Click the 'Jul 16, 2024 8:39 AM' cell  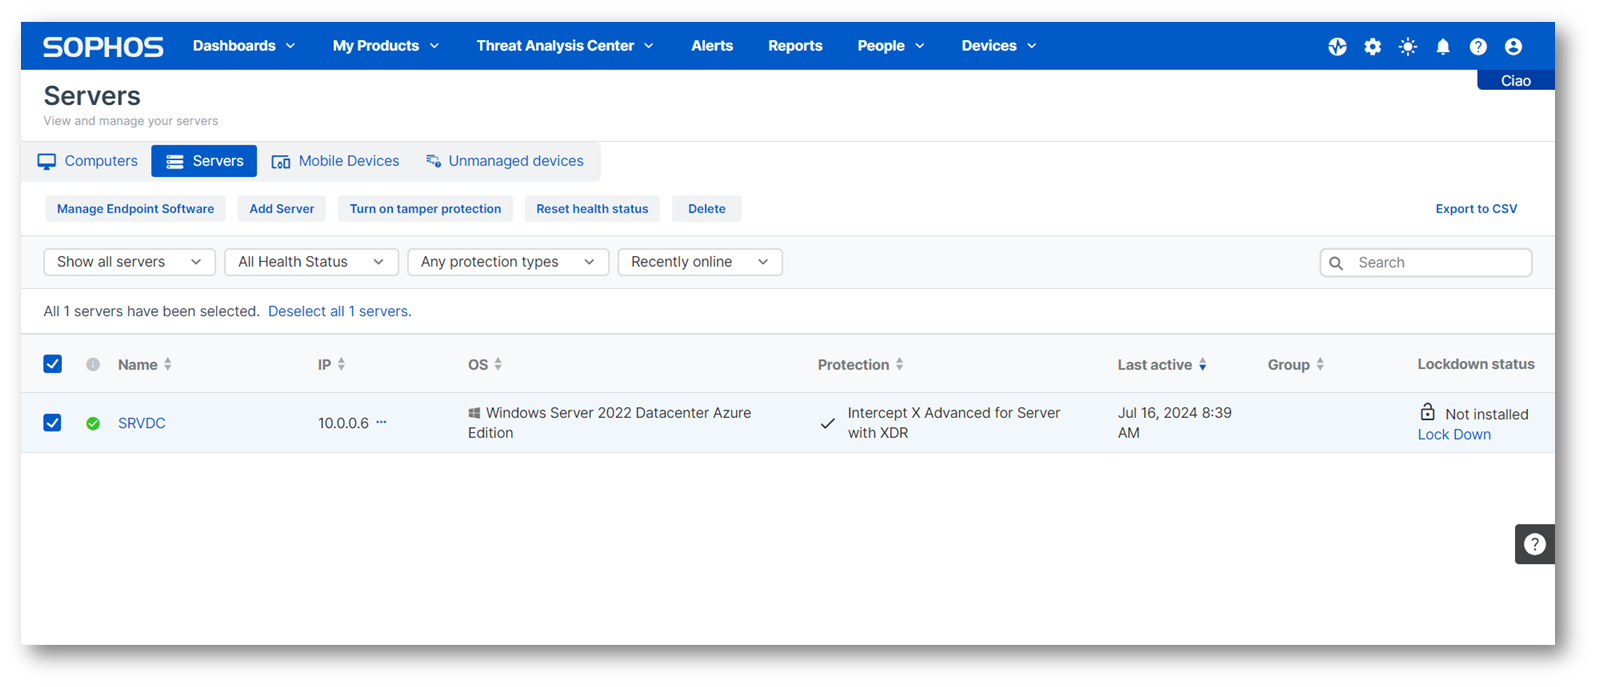[x=1175, y=423]
